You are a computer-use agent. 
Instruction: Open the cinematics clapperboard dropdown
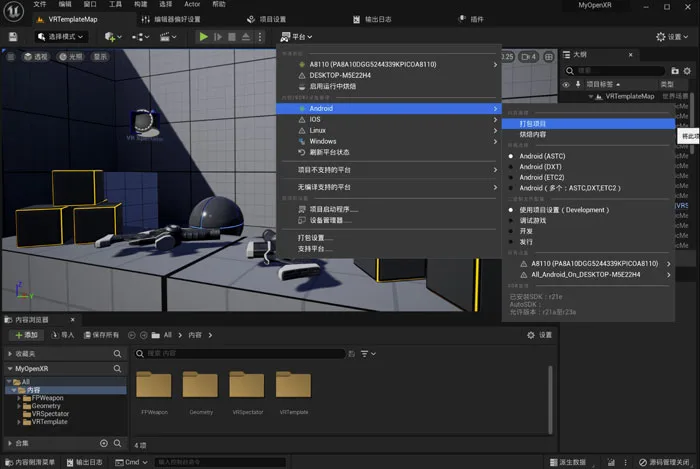click(x=168, y=37)
